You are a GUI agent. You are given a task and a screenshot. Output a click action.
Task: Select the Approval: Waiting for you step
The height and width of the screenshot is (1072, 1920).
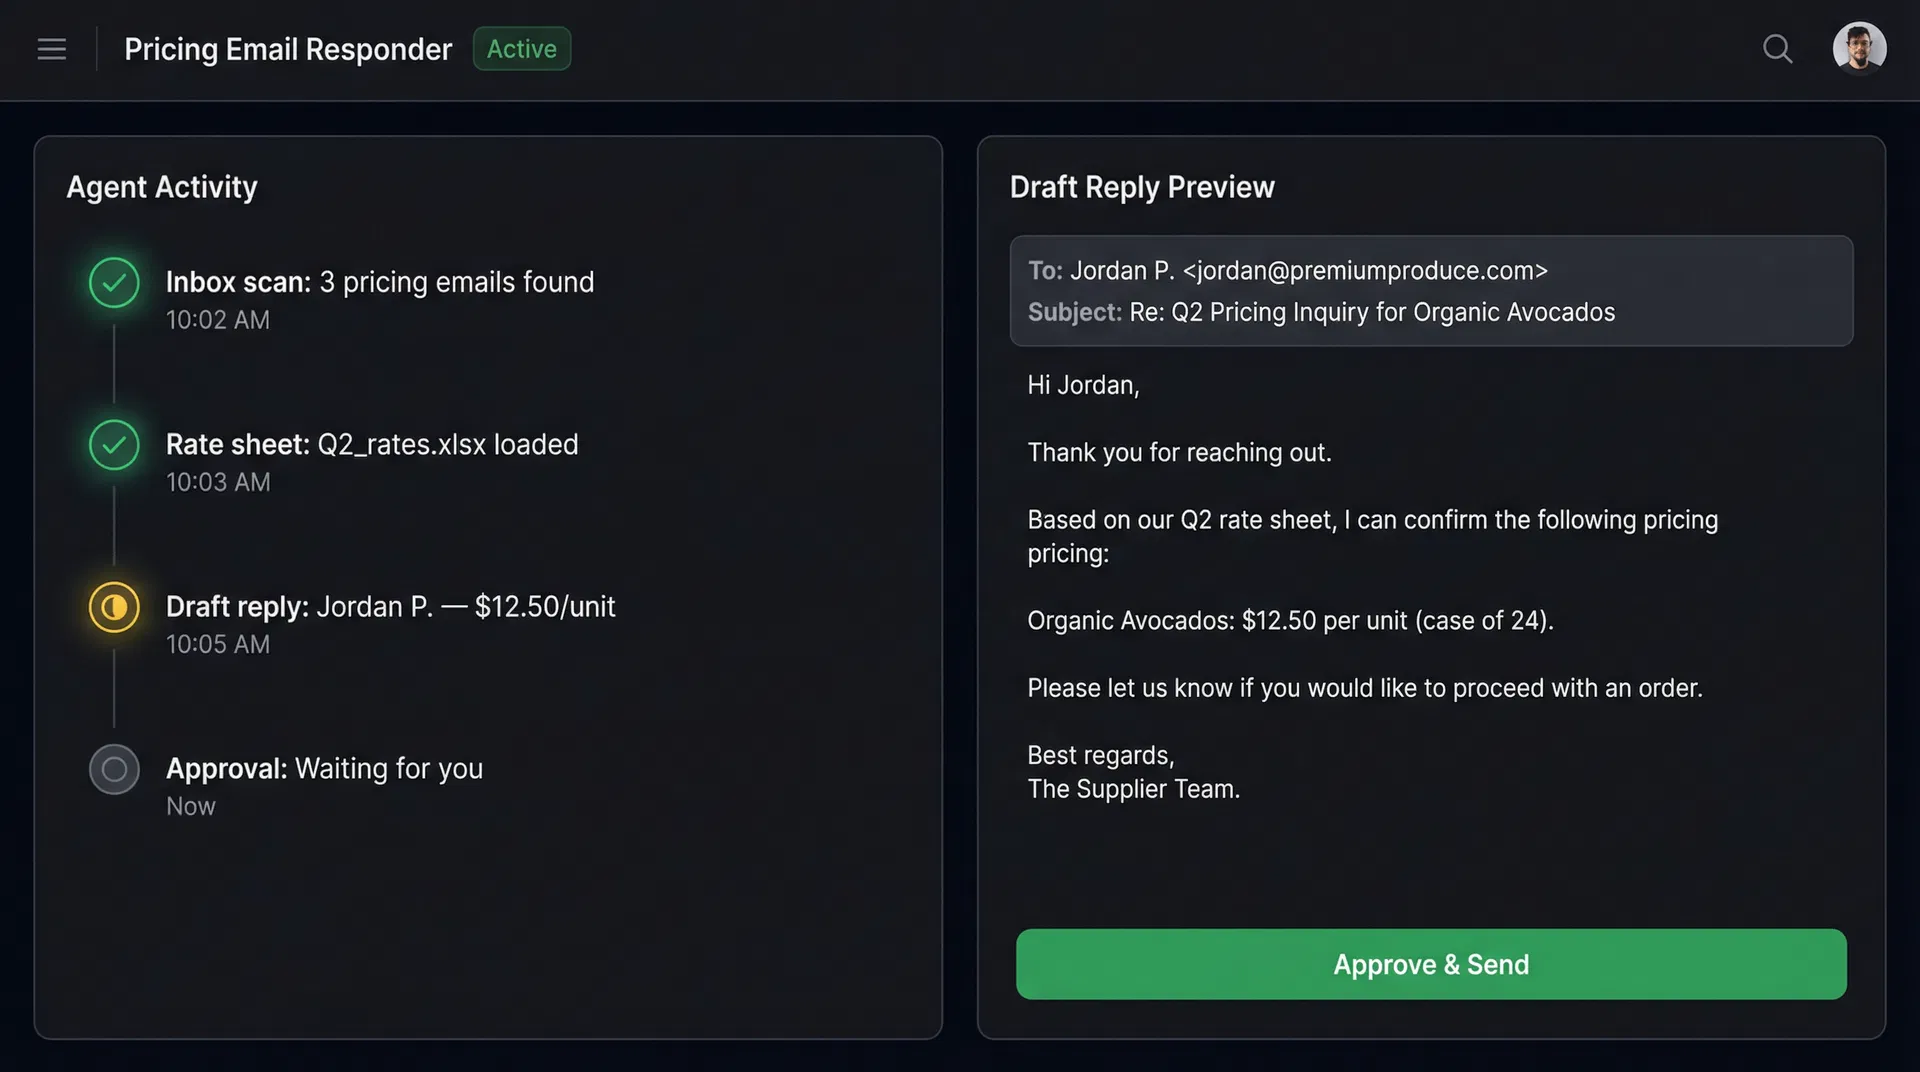[x=324, y=769]
